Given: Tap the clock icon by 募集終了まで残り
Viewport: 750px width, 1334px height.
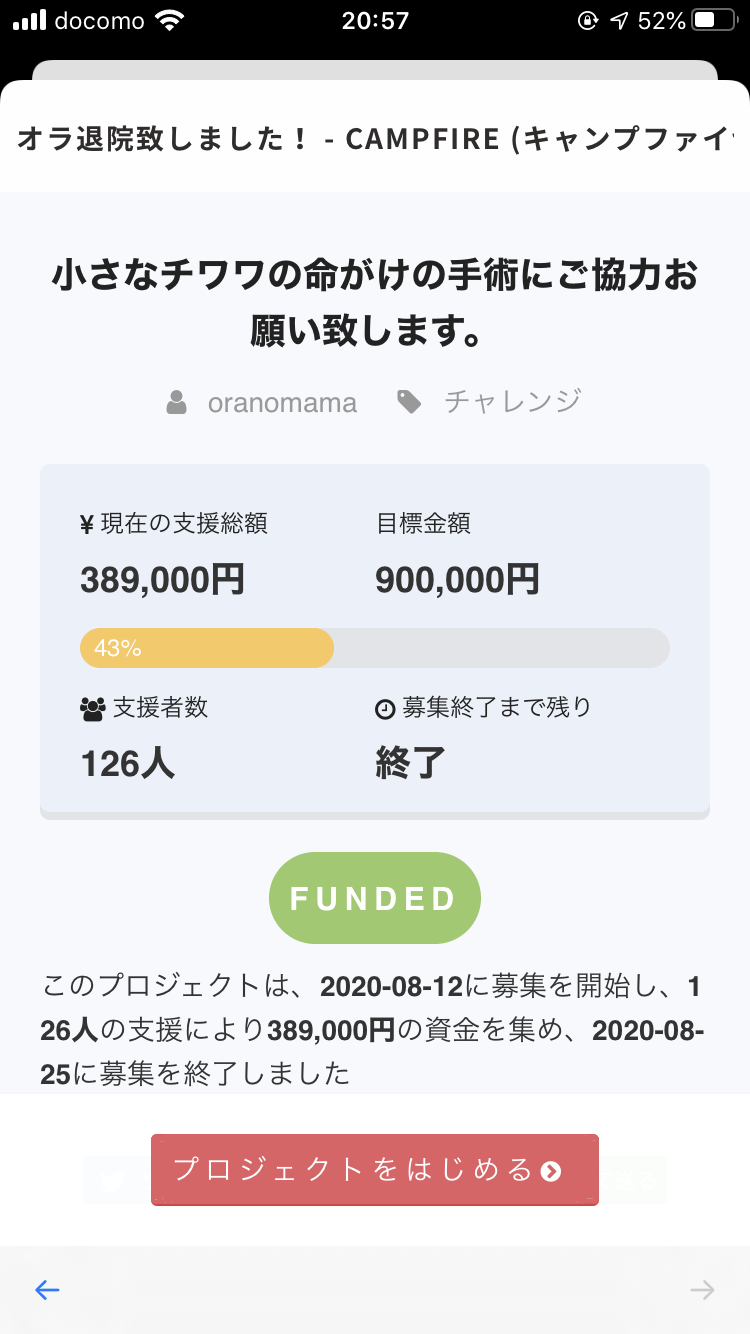Looking at the screenshot, I should click(385, 709).
